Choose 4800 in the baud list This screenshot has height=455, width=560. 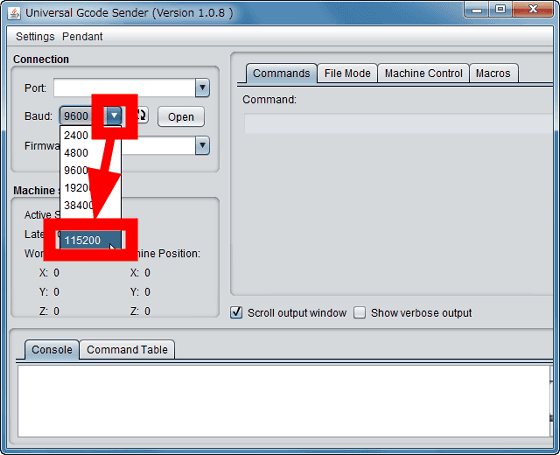(x=91, y=153)
